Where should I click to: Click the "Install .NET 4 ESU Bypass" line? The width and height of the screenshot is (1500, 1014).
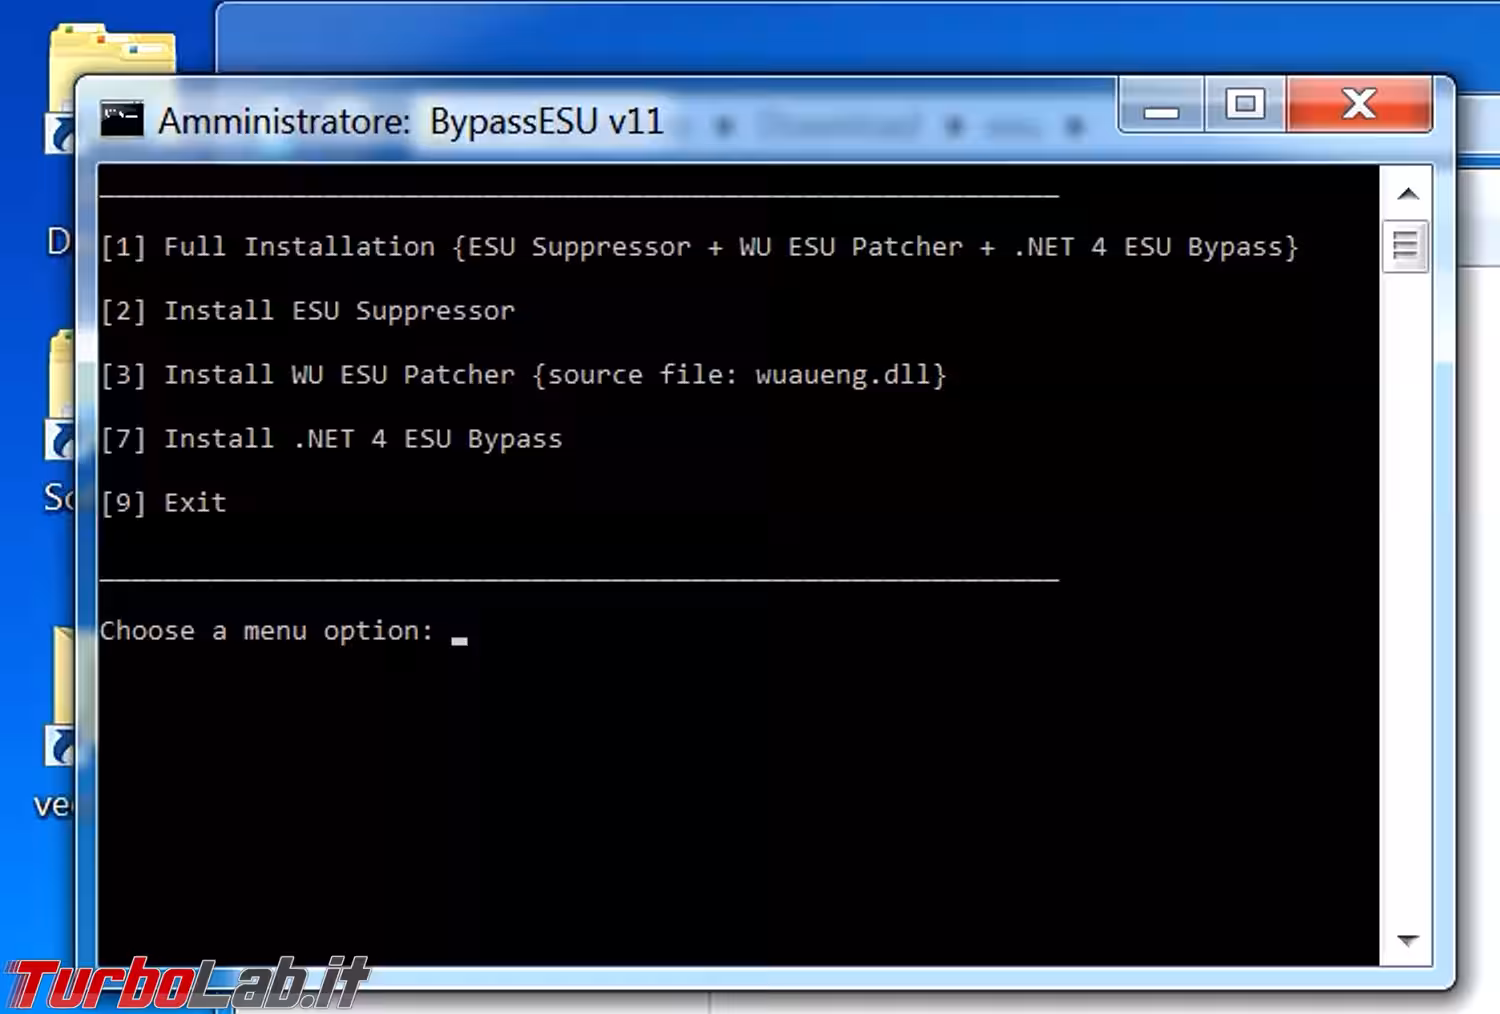coord(331,439)
